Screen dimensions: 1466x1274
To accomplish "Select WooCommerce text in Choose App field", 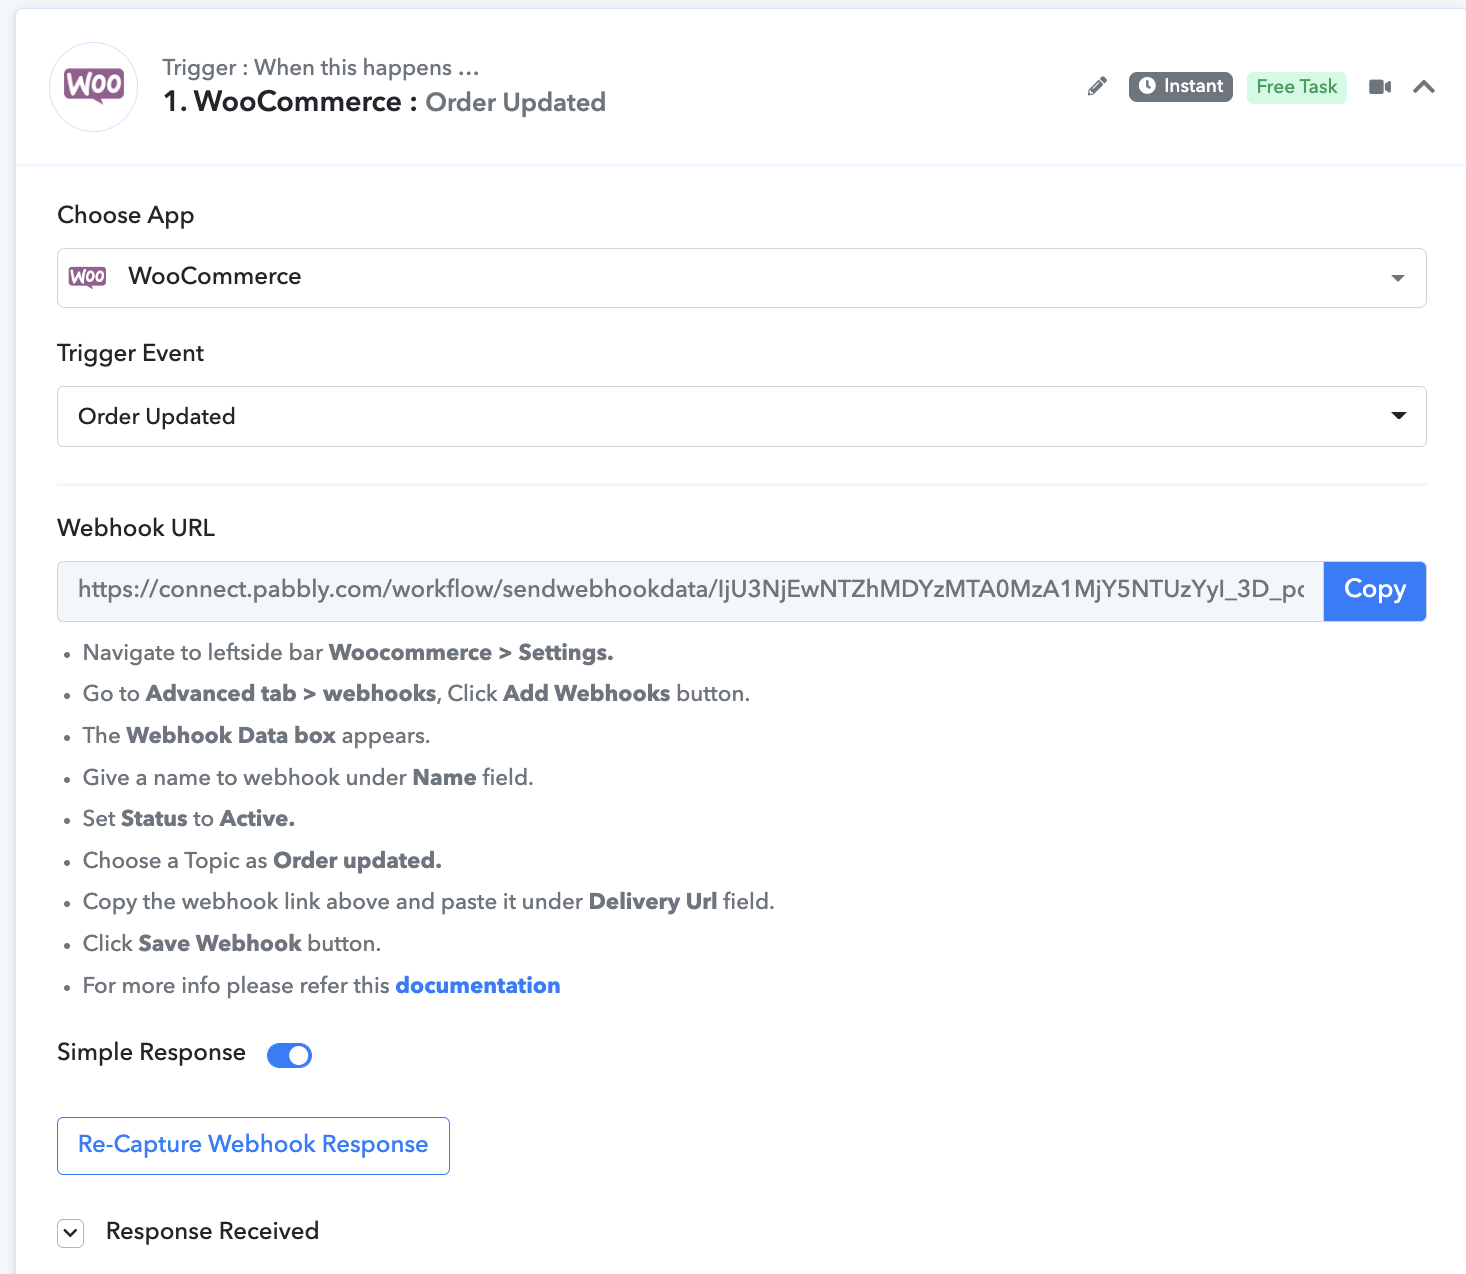I will coord(215,277).
